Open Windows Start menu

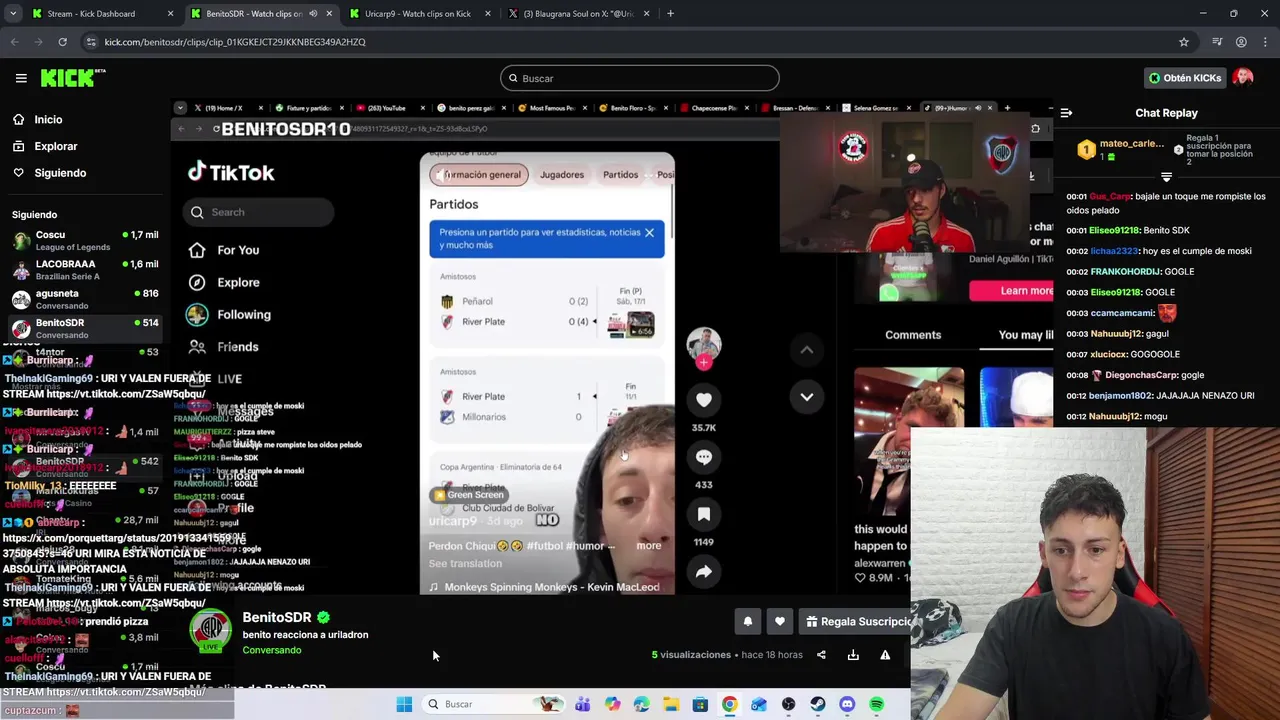[404, 704]
